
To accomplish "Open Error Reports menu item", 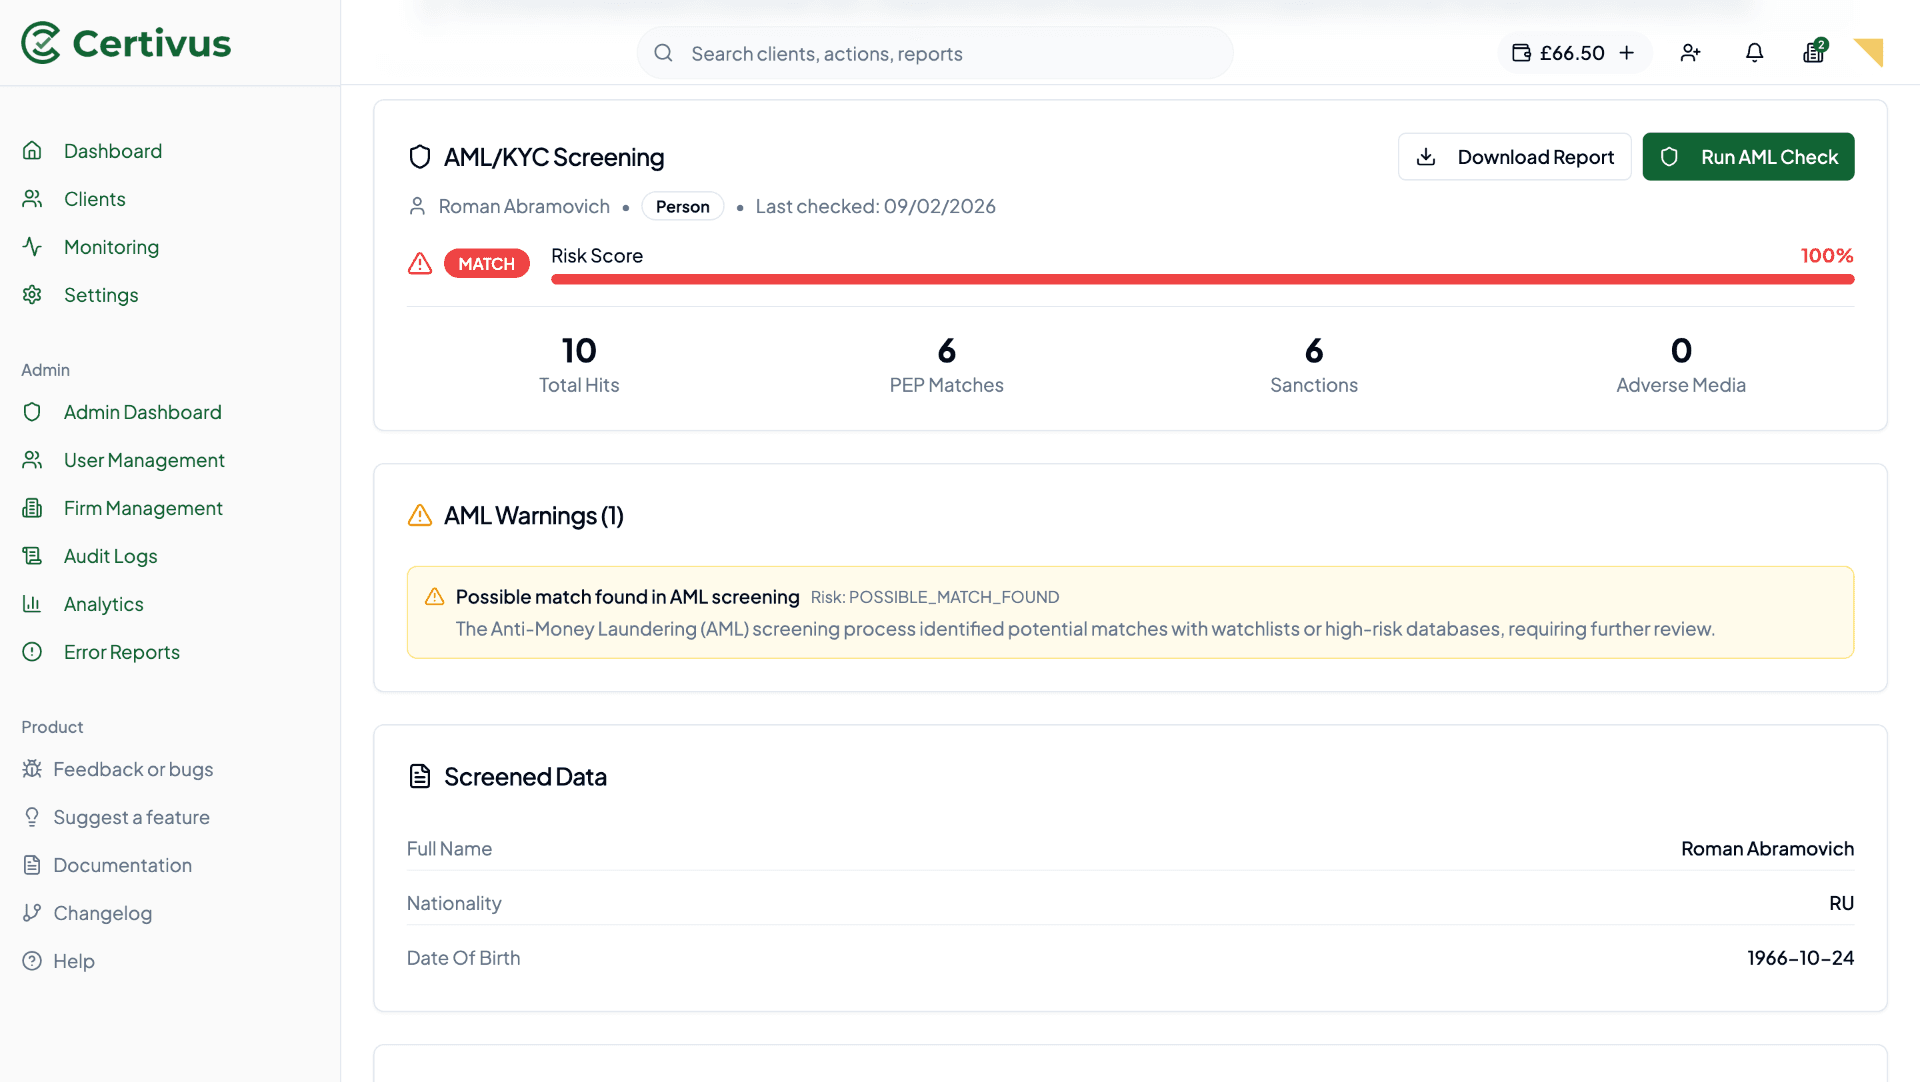I will click(x=122, y=652).
